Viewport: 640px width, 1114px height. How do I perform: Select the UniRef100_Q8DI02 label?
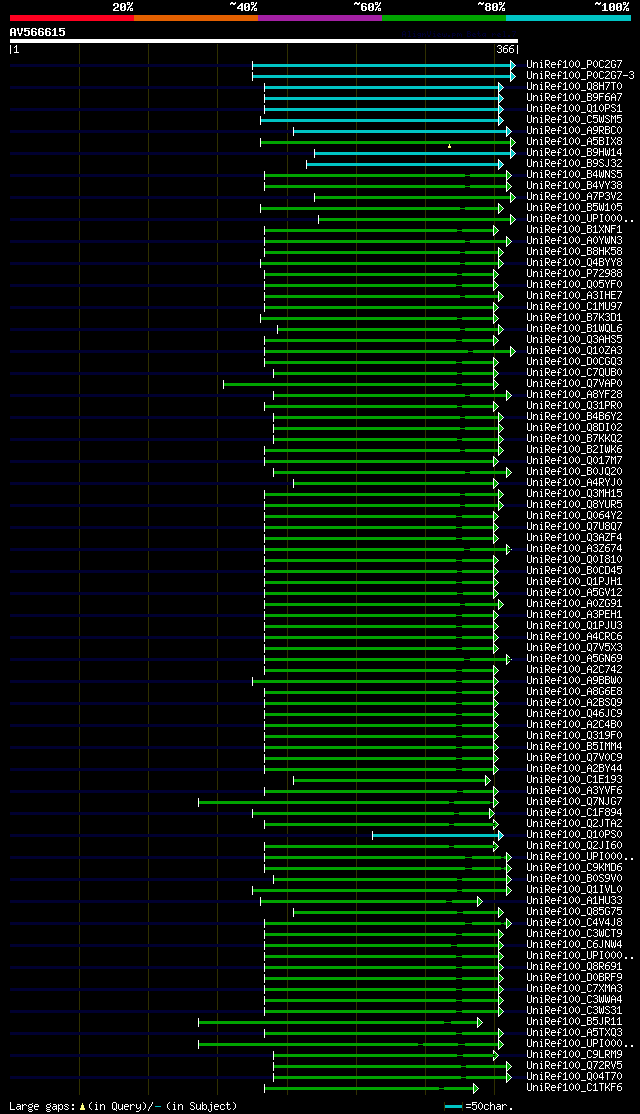coord(575,428)
